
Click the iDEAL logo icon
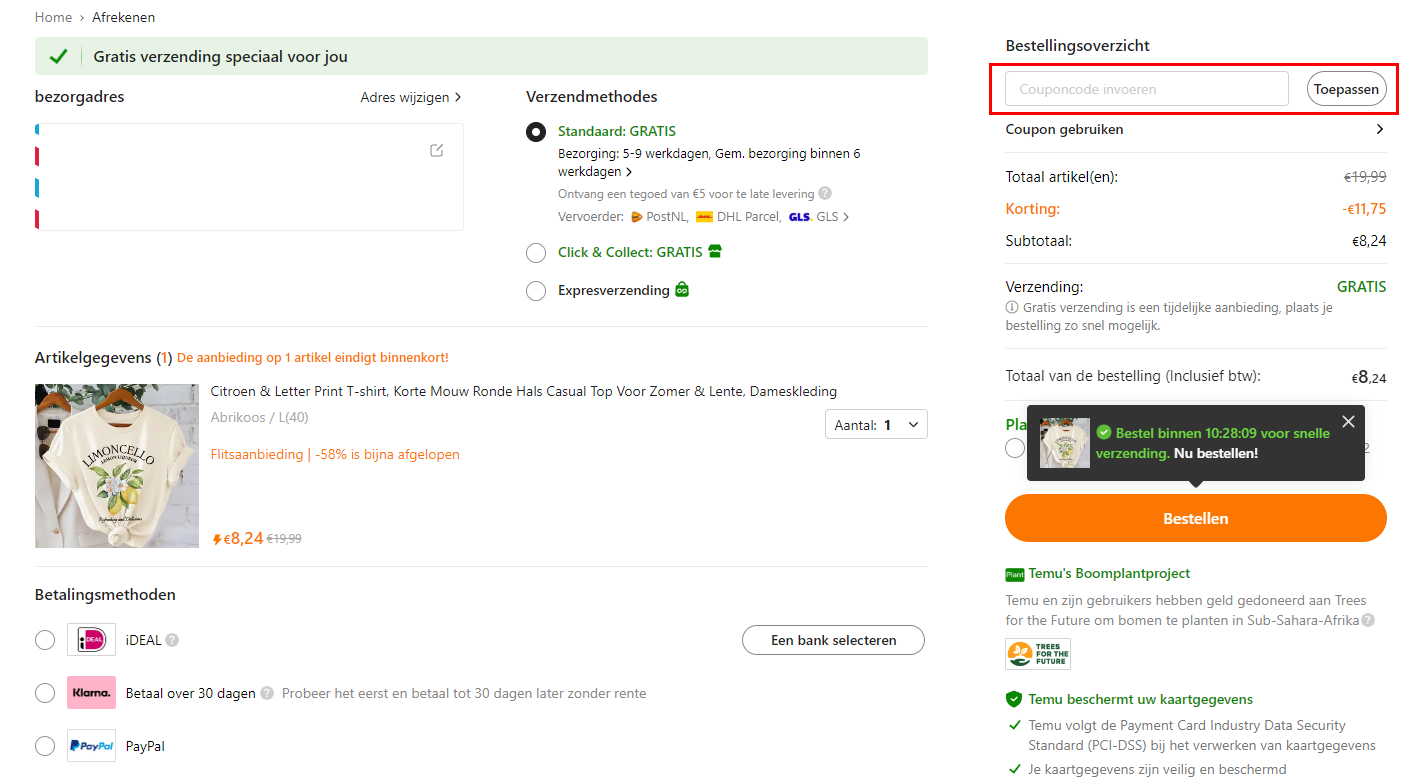[x=91, y=640]
